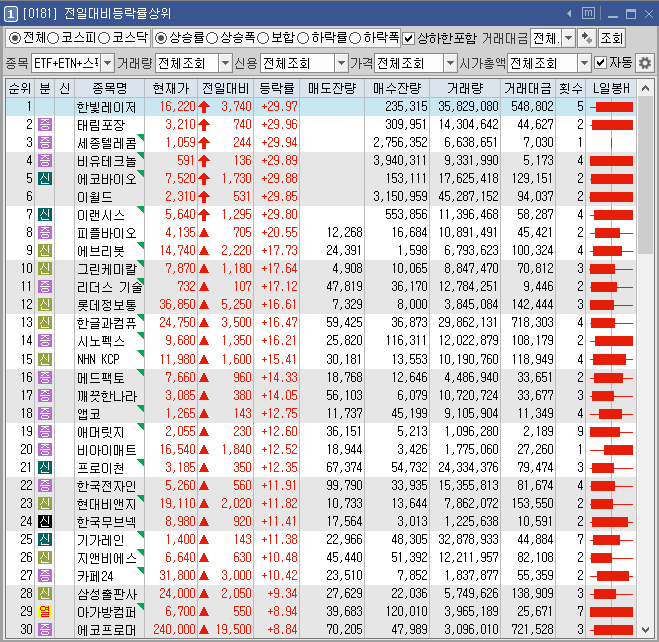This screenshot has height=642, width=659.
Task: Click the 조회 search button
Action: 612,38
